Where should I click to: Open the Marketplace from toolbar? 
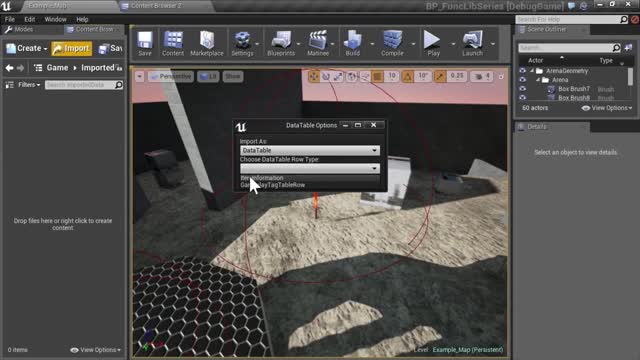[x=207, y=43]
